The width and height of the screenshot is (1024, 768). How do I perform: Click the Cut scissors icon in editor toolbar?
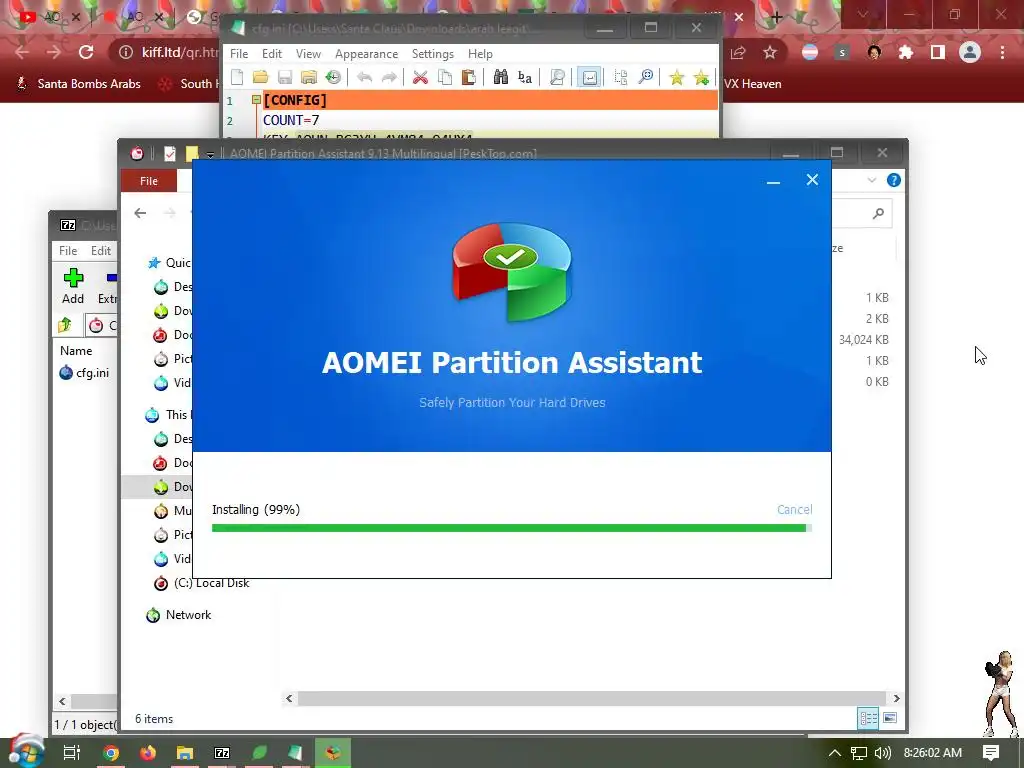(420, 77)
